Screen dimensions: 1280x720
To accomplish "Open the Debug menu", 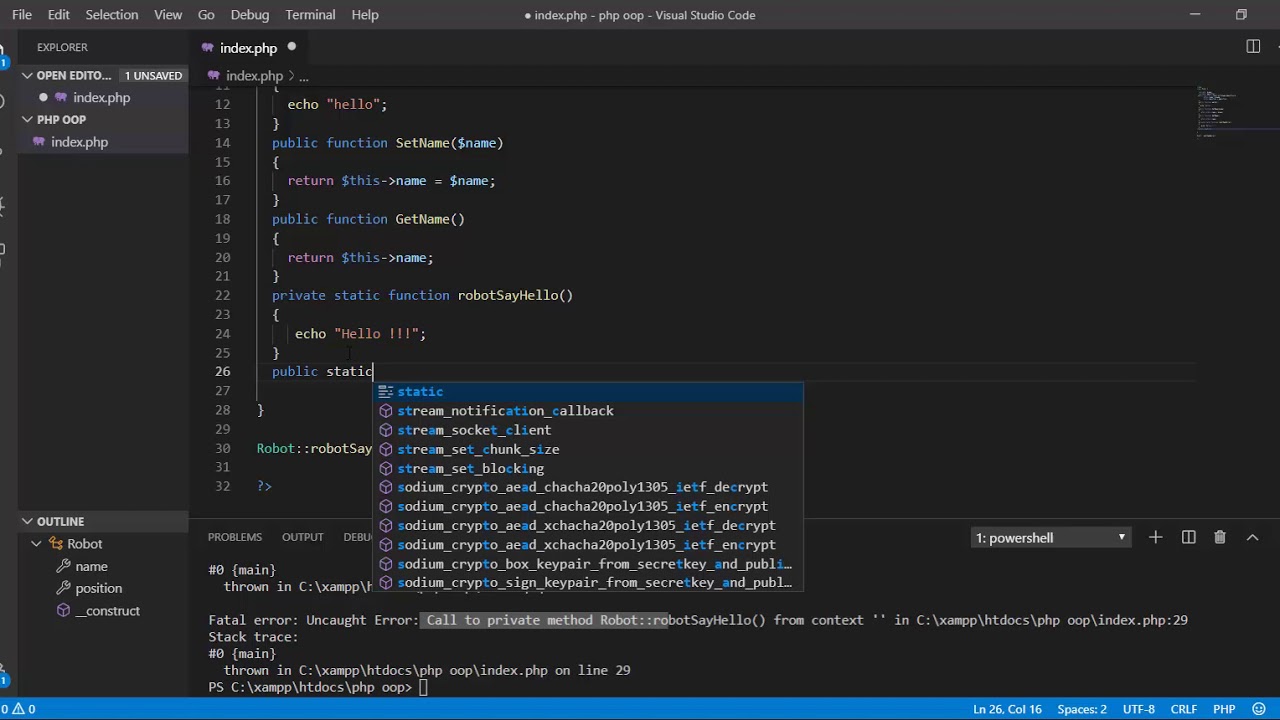I will [x=250, y=15].
